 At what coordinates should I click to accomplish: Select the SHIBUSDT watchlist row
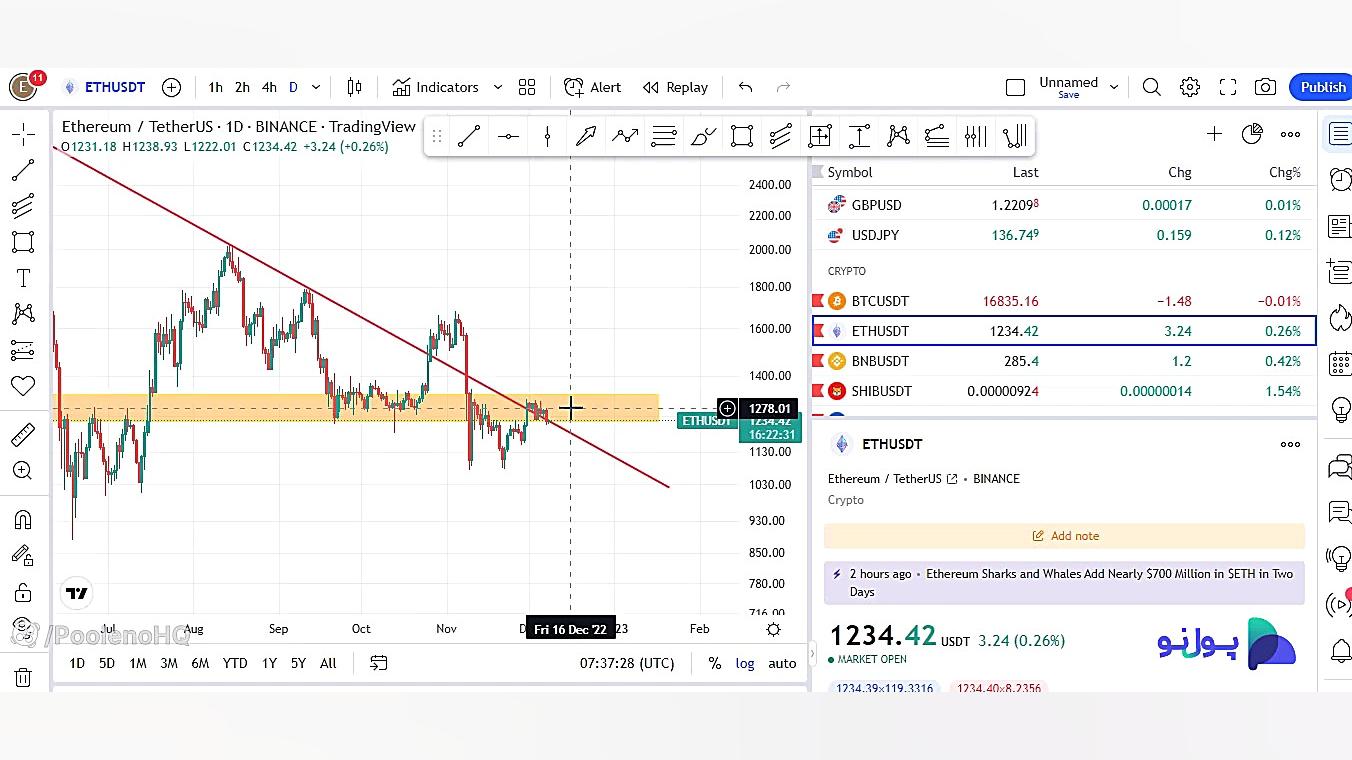click(x=1064, y=391)
